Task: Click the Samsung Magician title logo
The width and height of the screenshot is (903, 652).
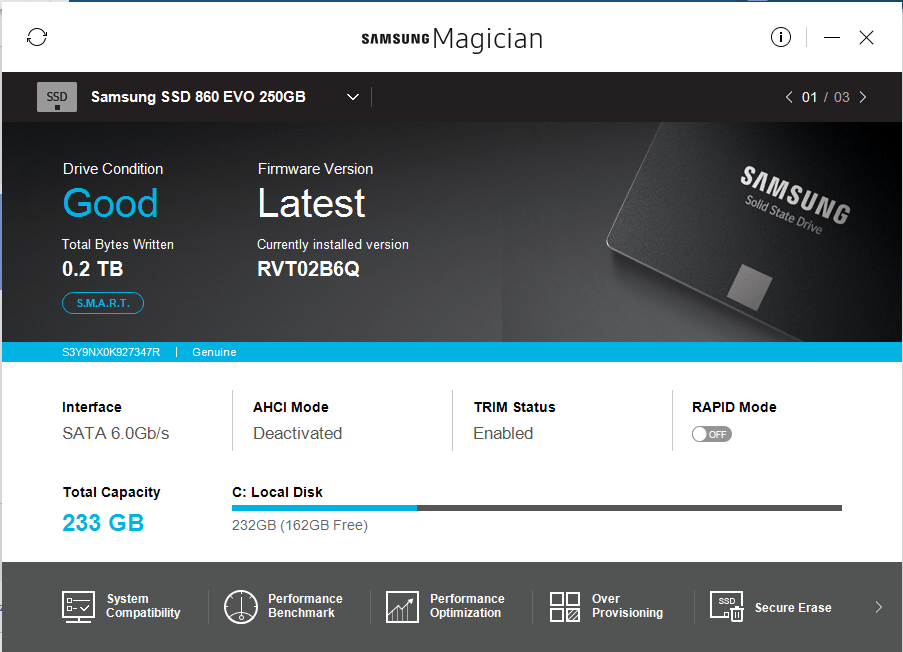Action: (x=452, y=39)
